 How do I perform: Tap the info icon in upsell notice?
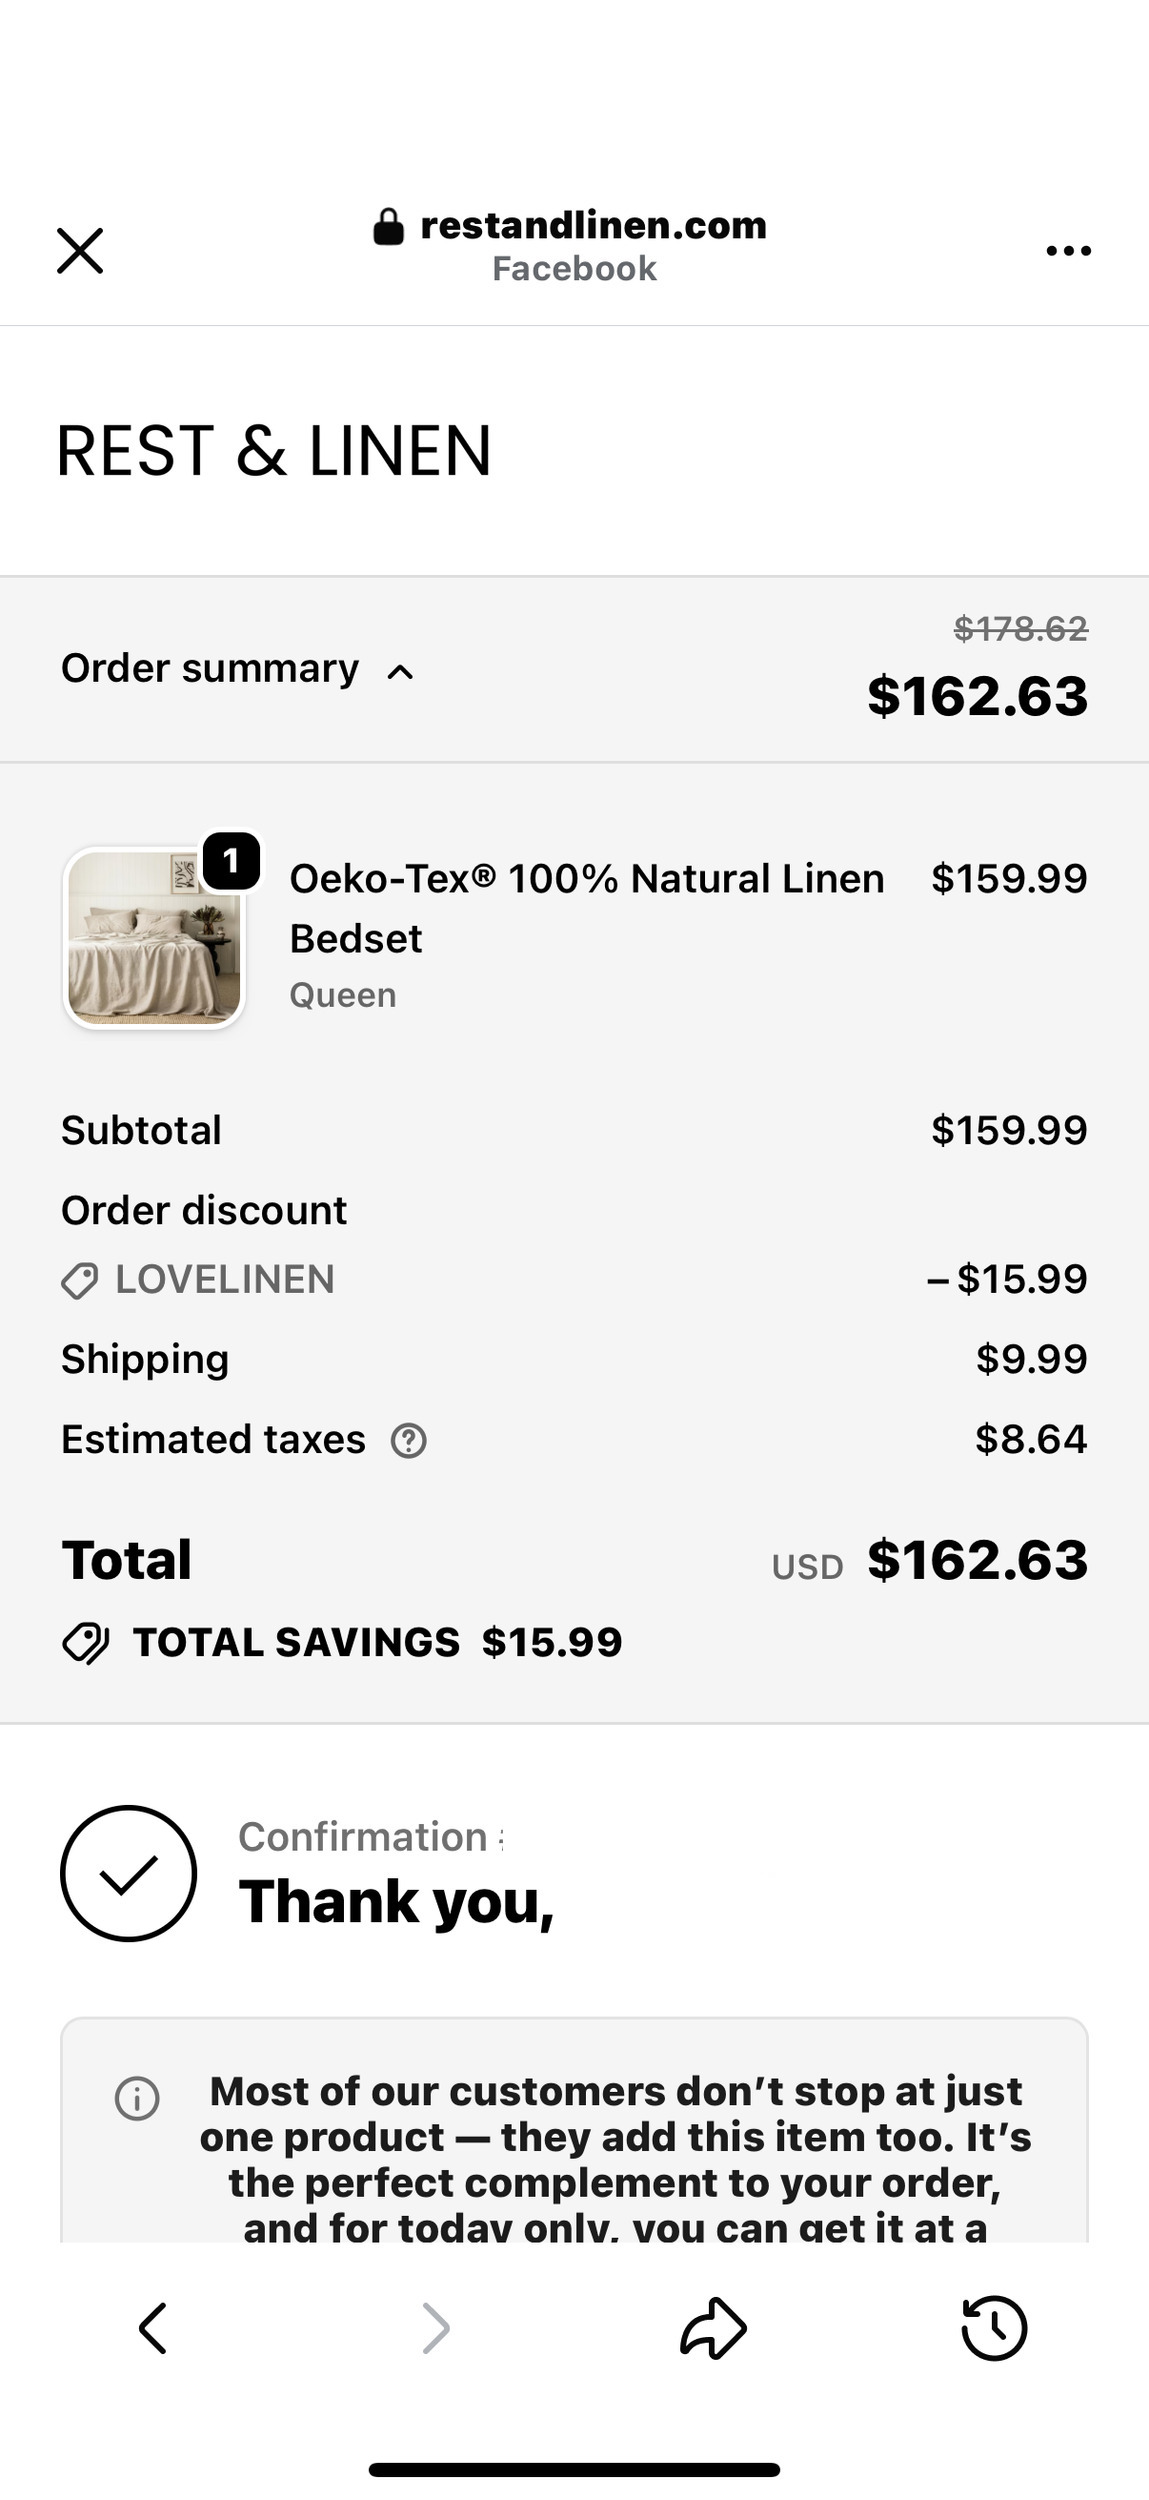137,2099
